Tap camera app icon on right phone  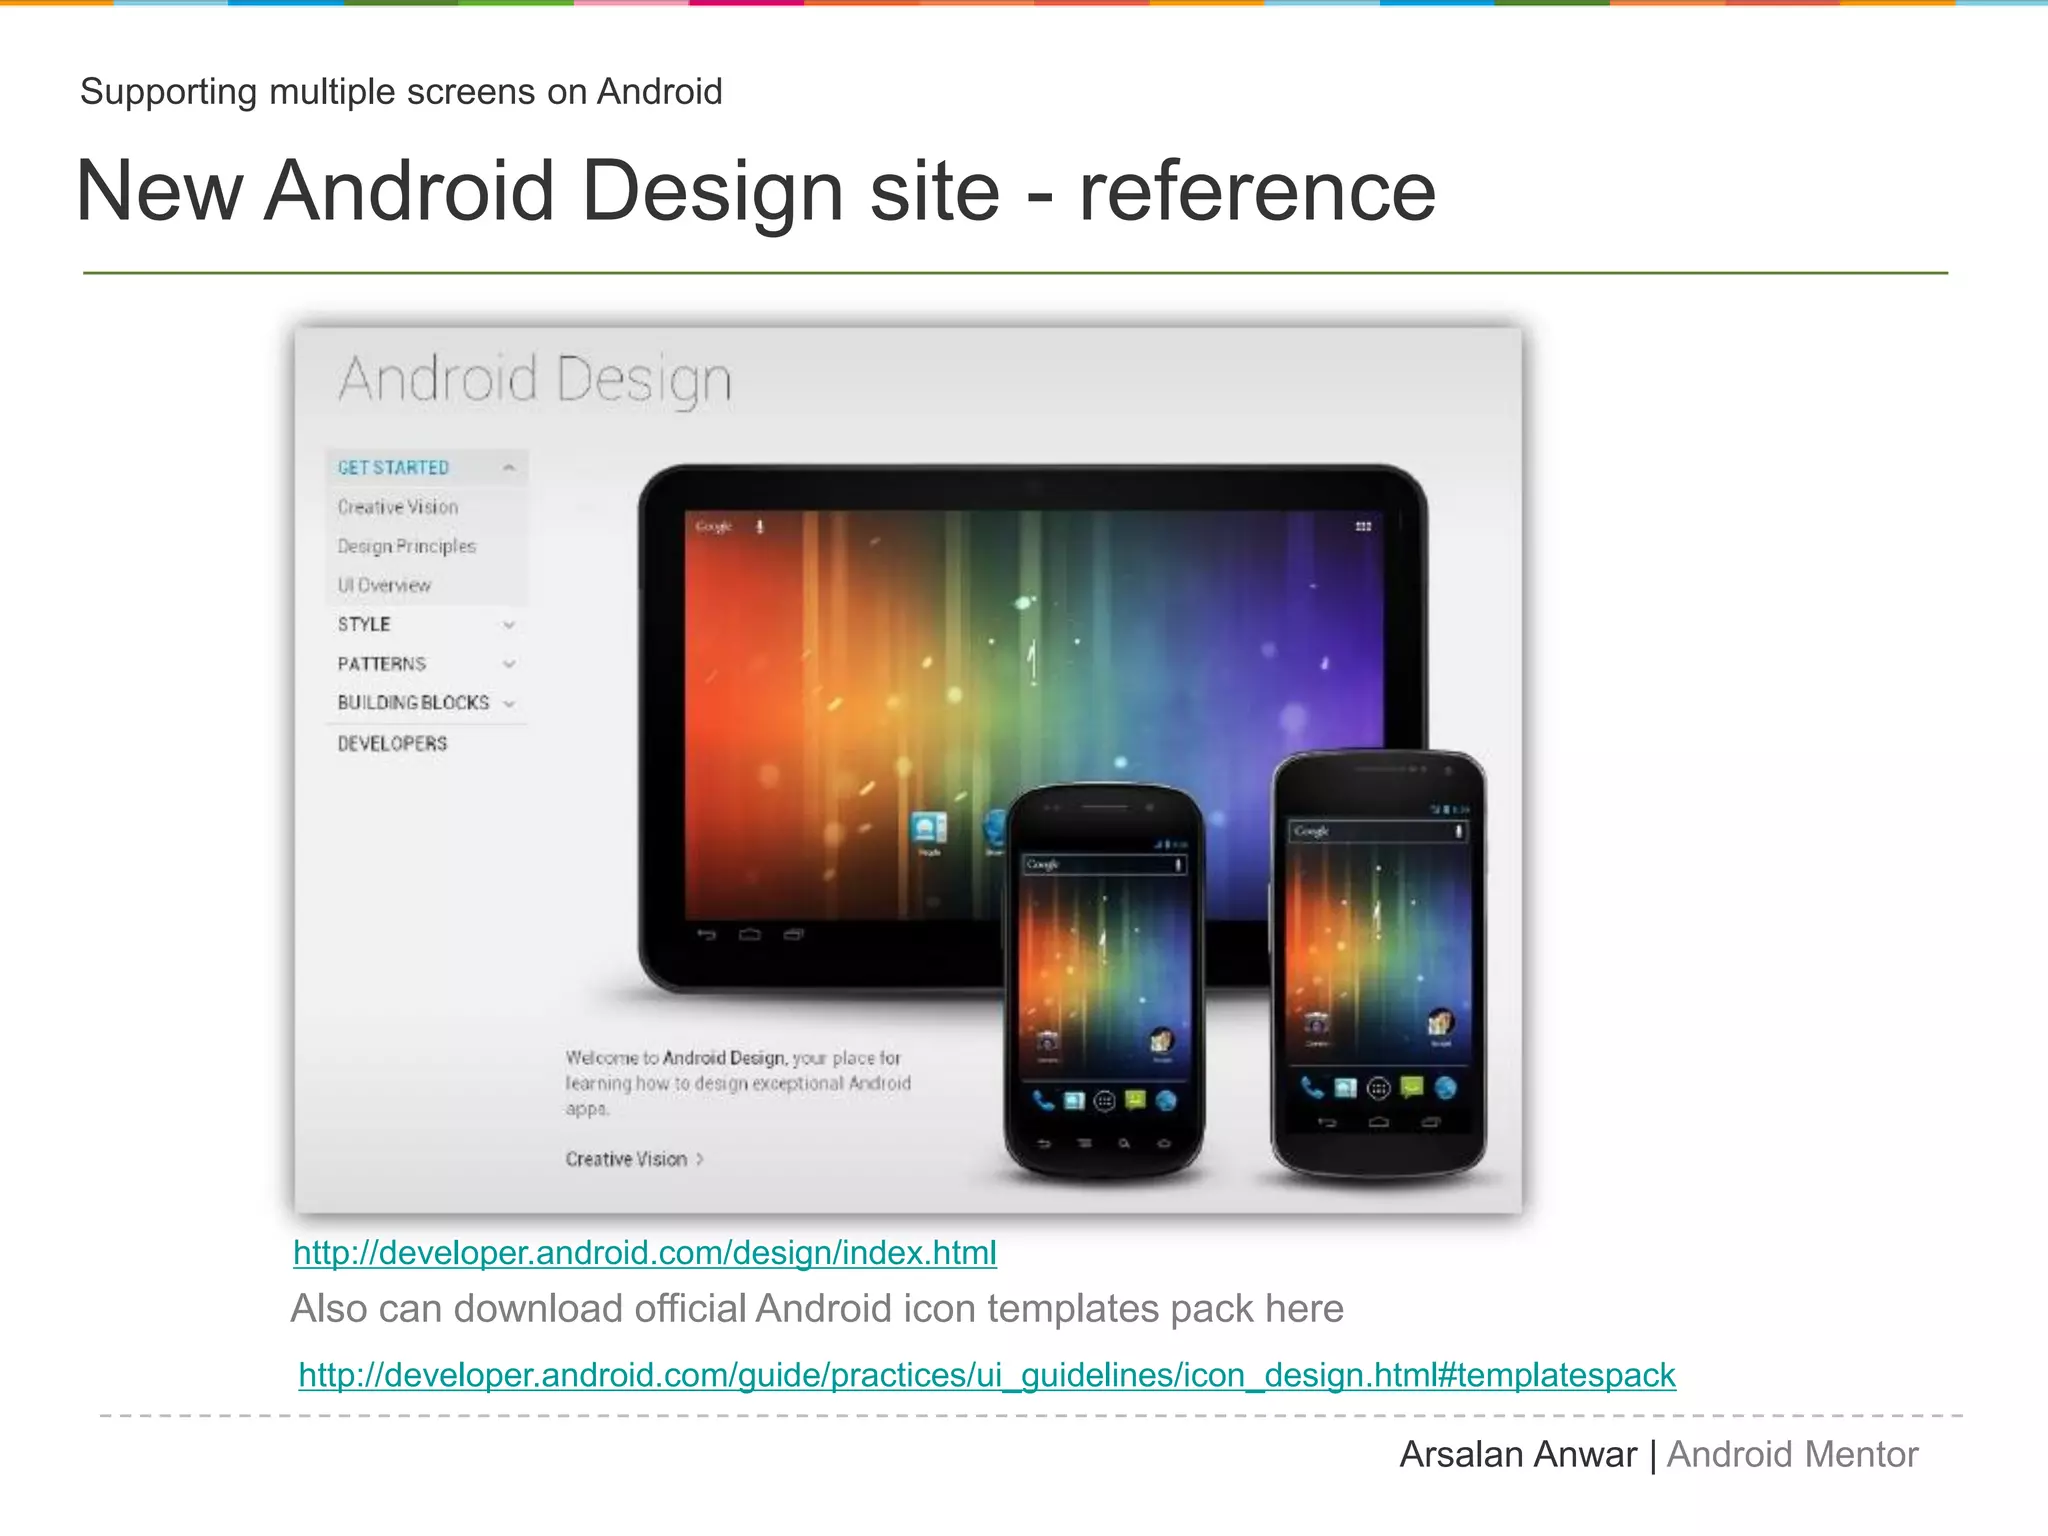point(1317,1026)
